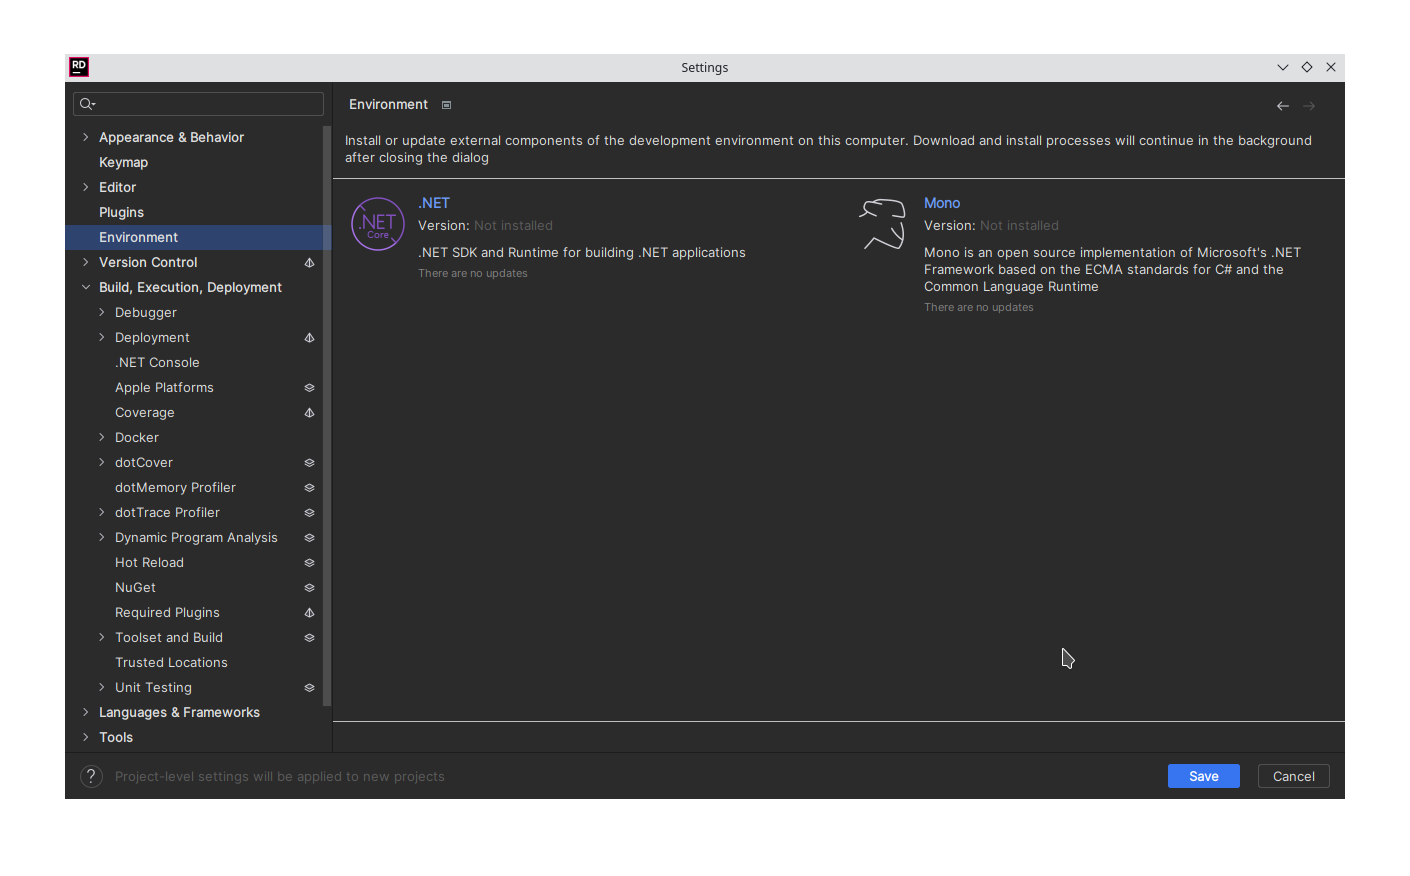1410x876 pixels.
Task: Open the Hot Reload settings
Action: [149, 562]
